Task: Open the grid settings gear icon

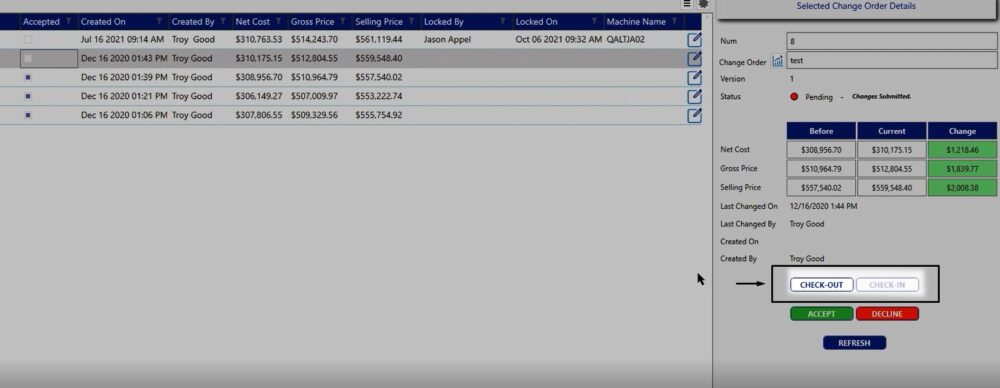Action: click(x=703, y=4)
